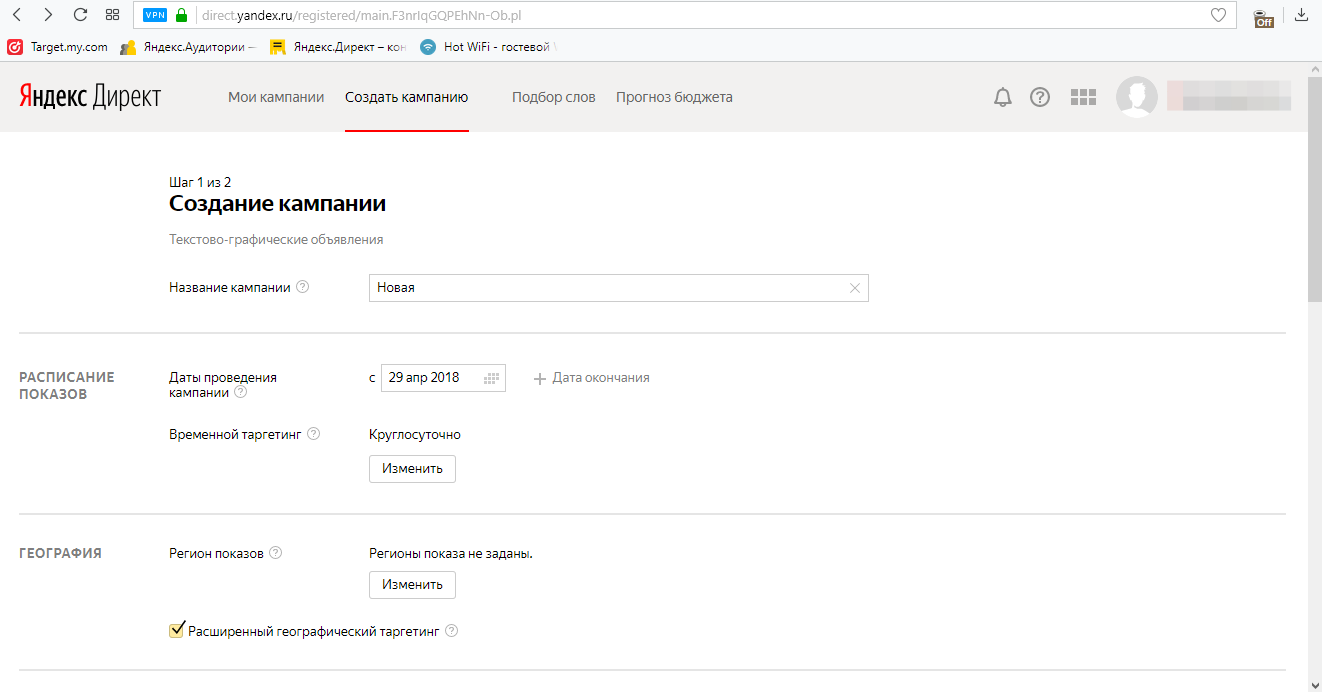Open the speed dial grid icon
Image resolution: width=1322 pixels, height=692 pixels.
112,15
